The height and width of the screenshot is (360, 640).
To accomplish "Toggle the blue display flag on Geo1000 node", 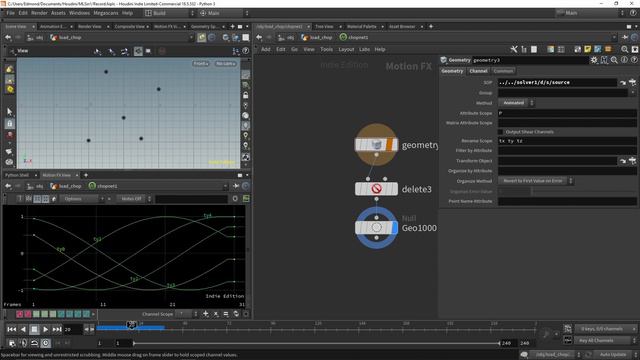I will [x=394, y=228].
